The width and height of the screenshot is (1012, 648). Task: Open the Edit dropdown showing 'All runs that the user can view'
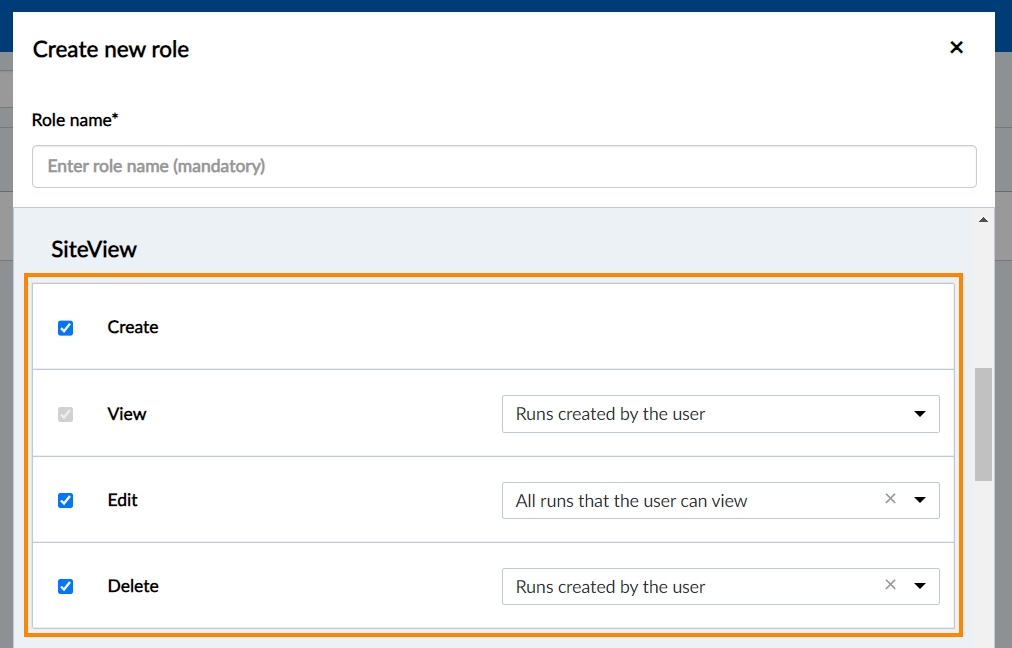[690, 500]
